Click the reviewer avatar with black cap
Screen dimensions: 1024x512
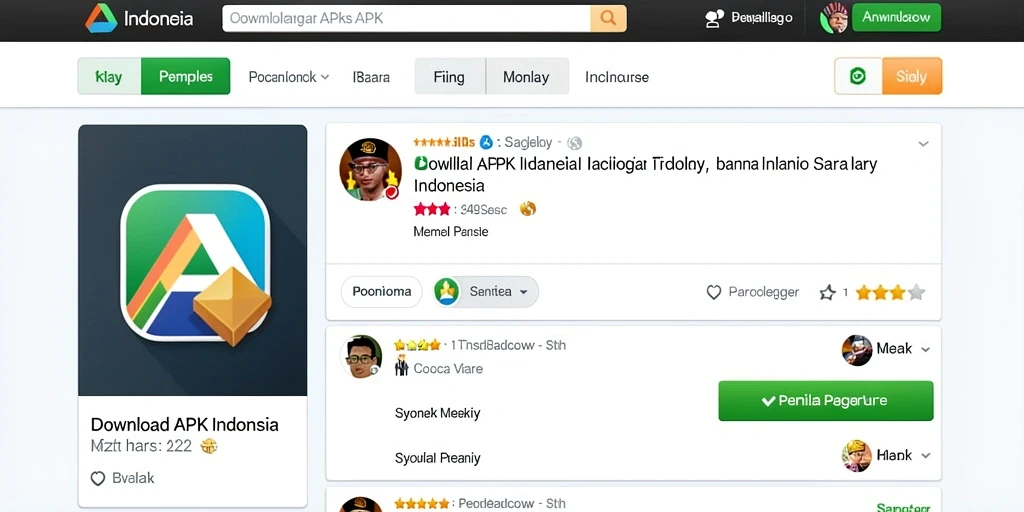[x=370, y=169]
